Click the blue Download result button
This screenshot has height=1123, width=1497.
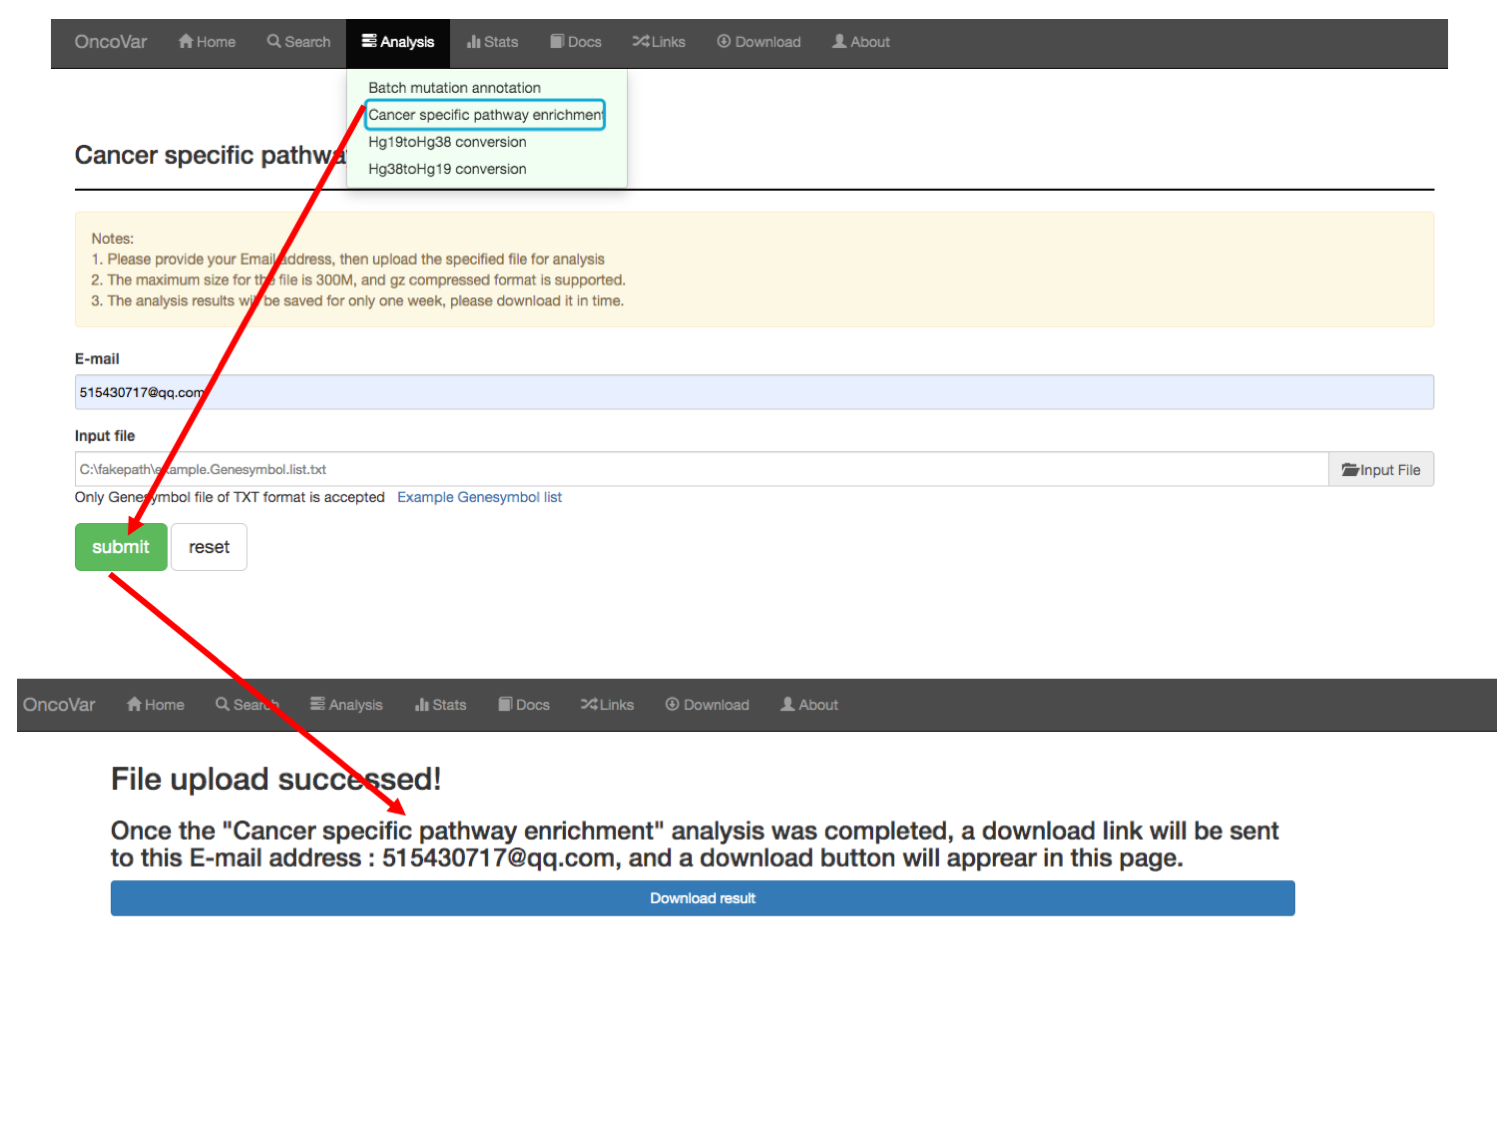tap(703, 898)
